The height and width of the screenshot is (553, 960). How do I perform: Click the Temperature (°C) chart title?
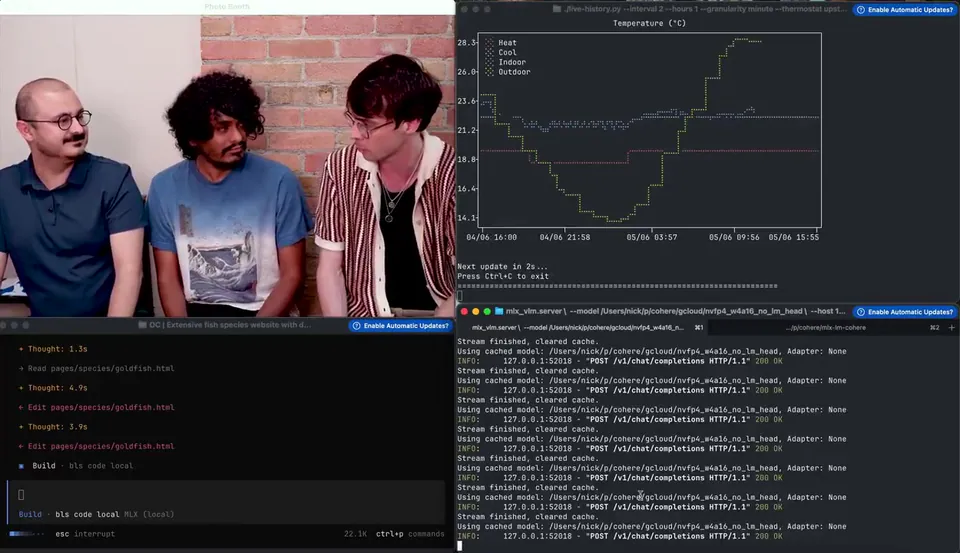(x=650, y=23)
